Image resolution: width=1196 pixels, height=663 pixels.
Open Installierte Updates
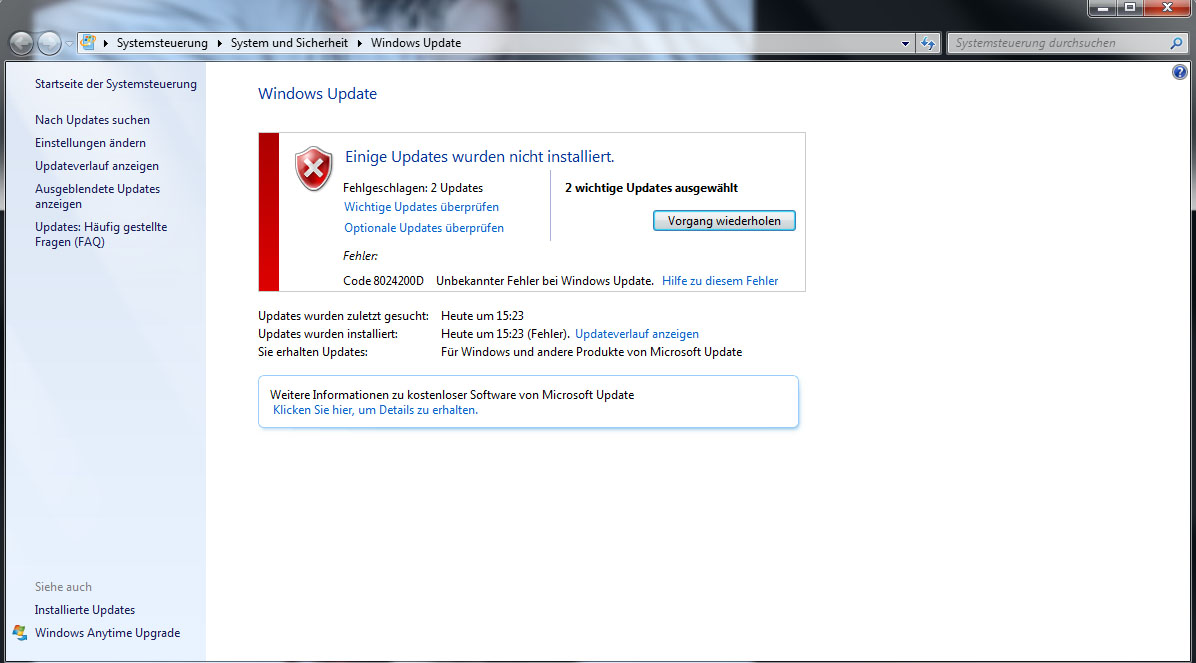coord(85,610)
